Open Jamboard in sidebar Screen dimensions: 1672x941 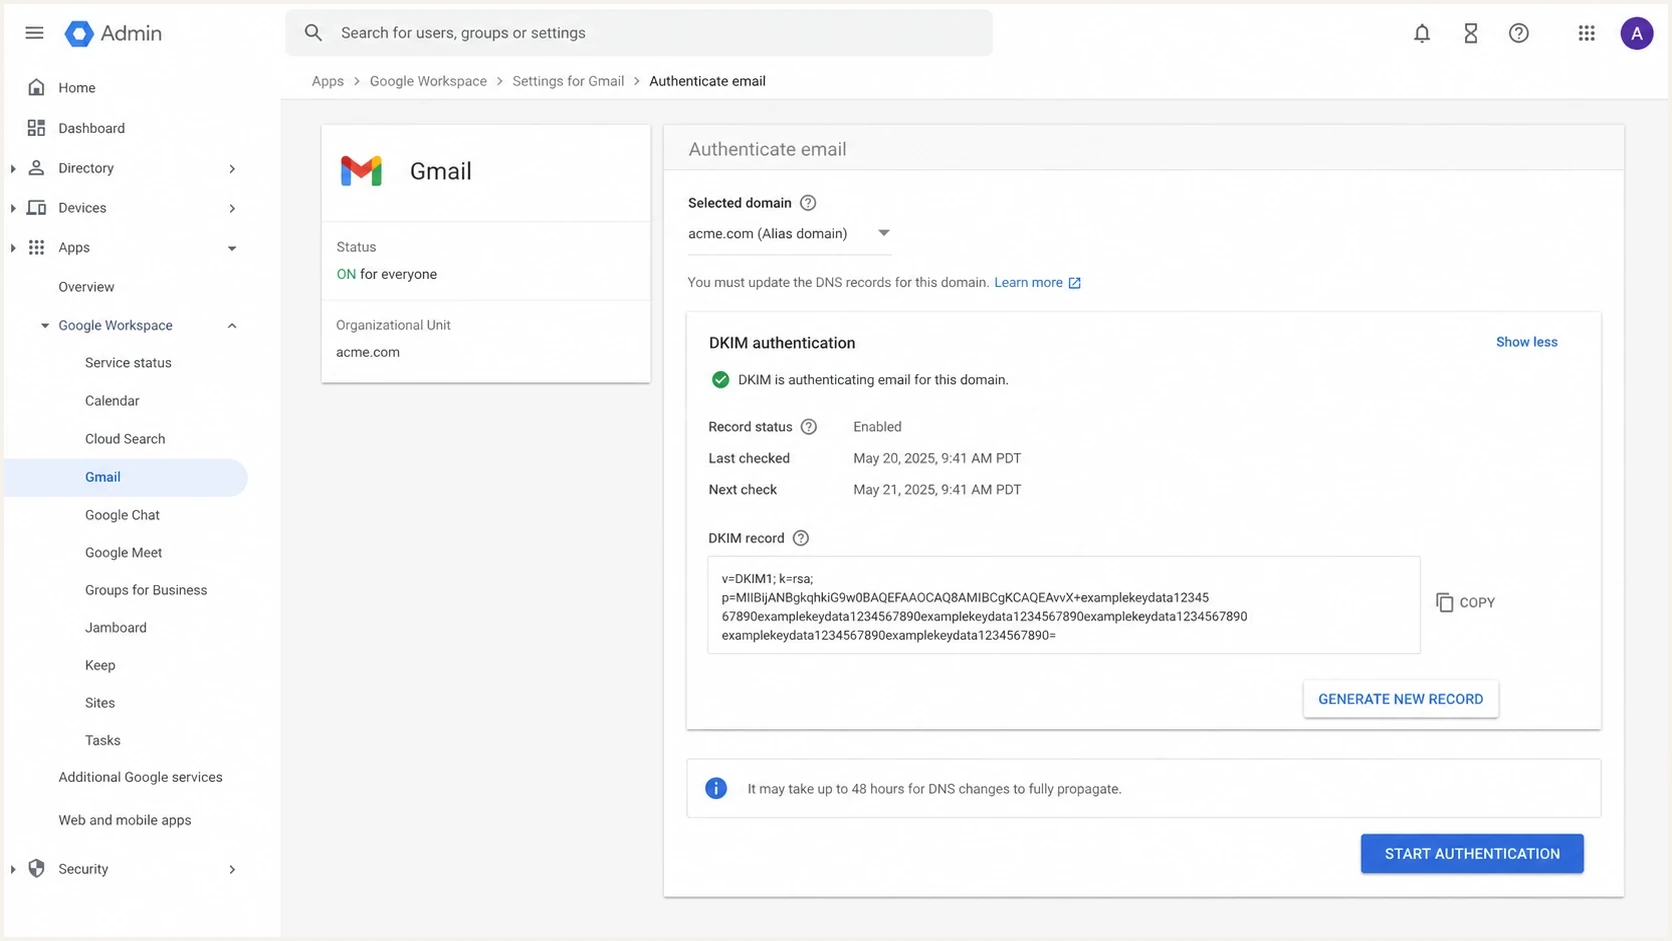point(116,628)
